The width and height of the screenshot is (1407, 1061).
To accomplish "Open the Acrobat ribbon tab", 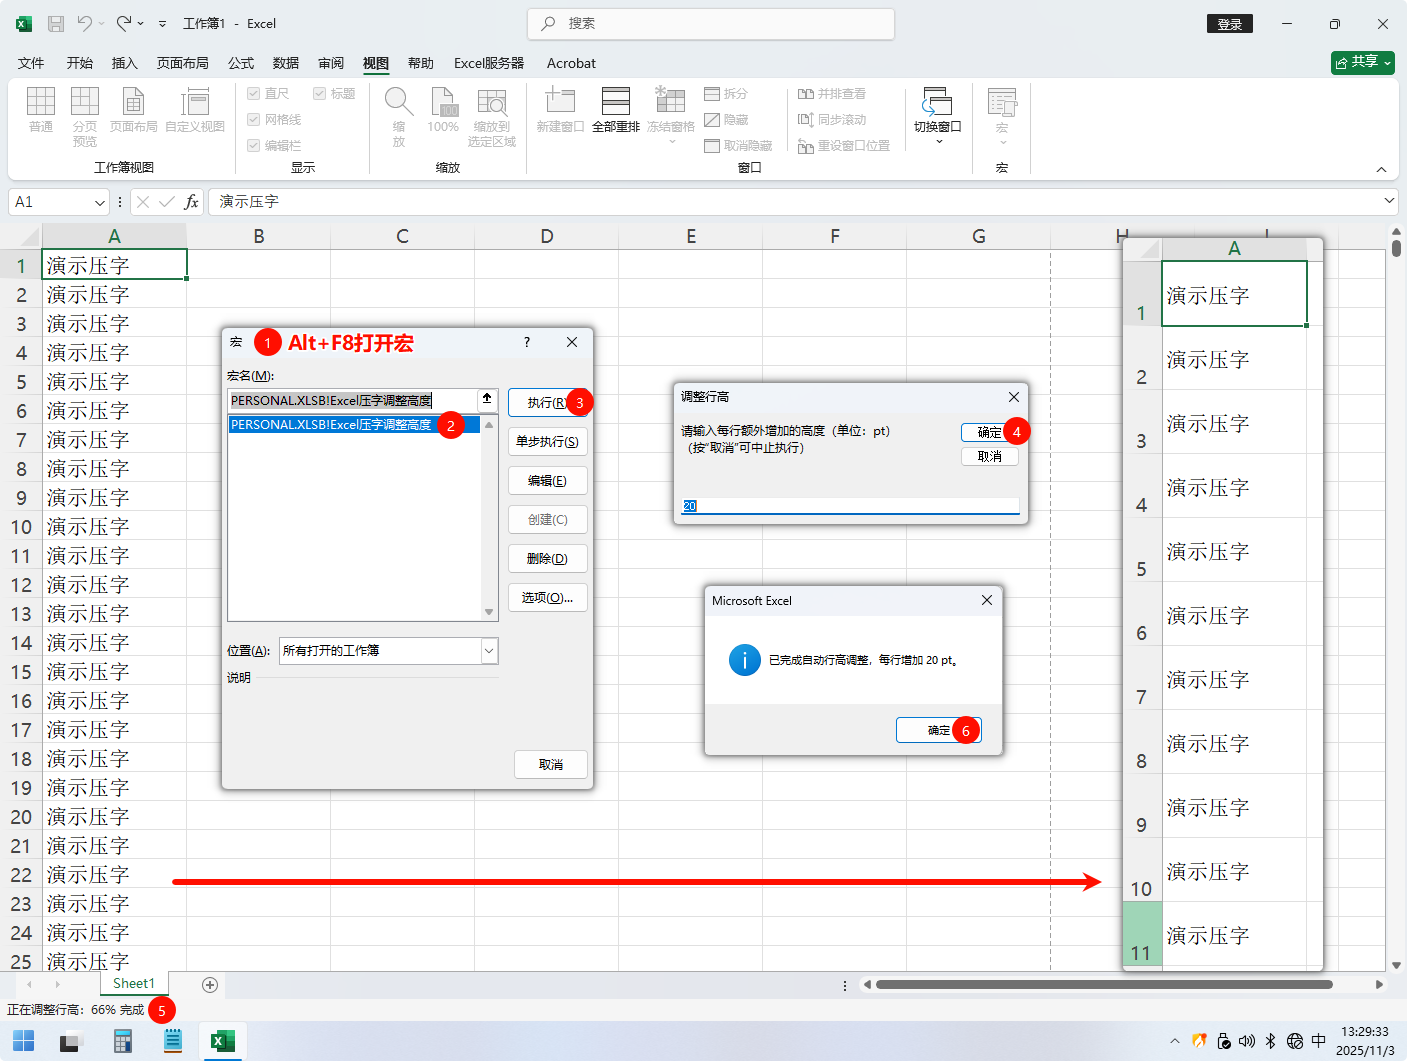I will (571, 63).
